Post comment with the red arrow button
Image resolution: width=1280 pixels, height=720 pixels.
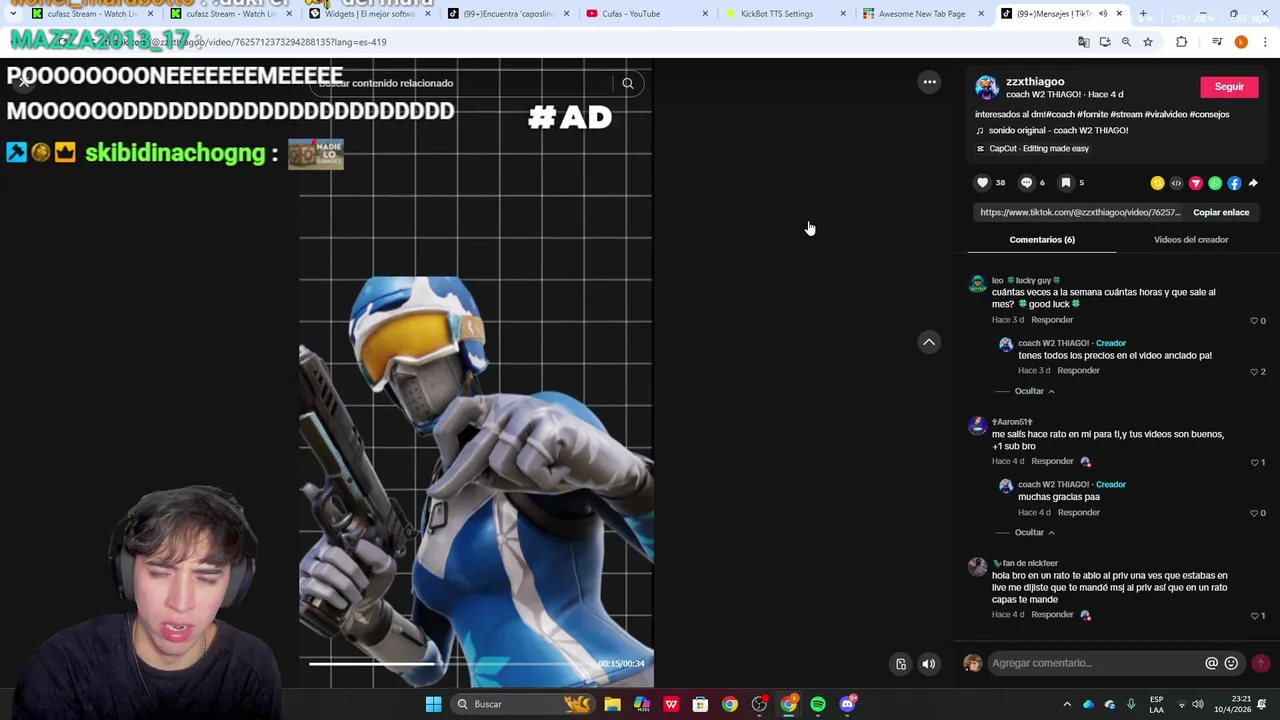click(1261, 663)
